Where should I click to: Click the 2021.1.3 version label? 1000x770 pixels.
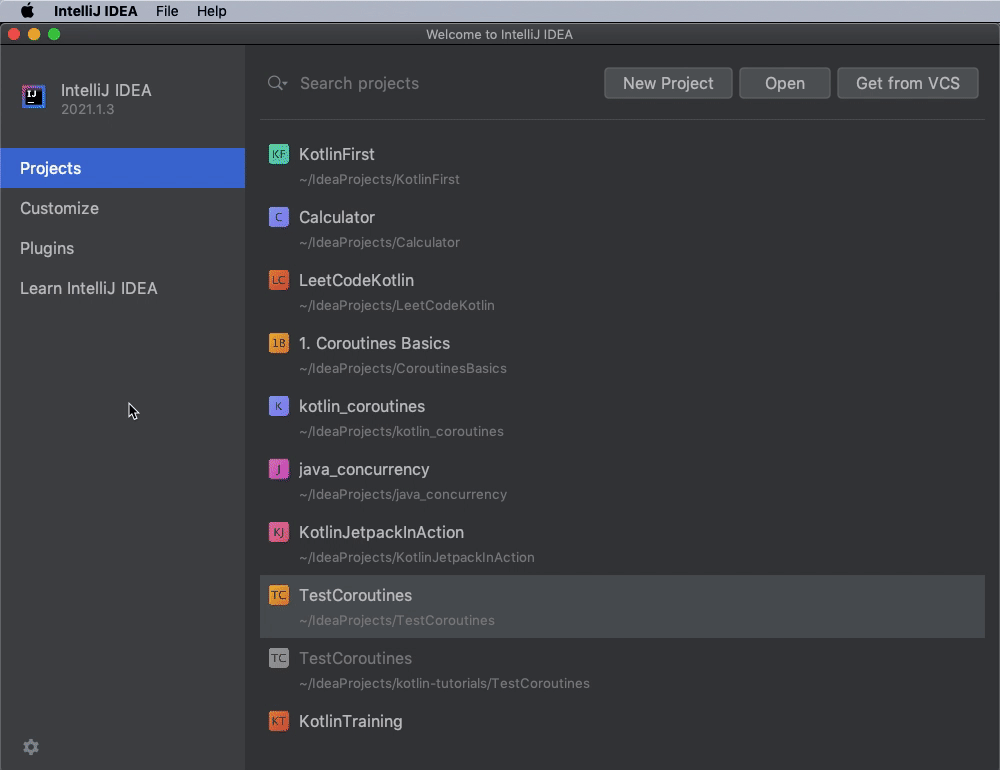[87, 109]
